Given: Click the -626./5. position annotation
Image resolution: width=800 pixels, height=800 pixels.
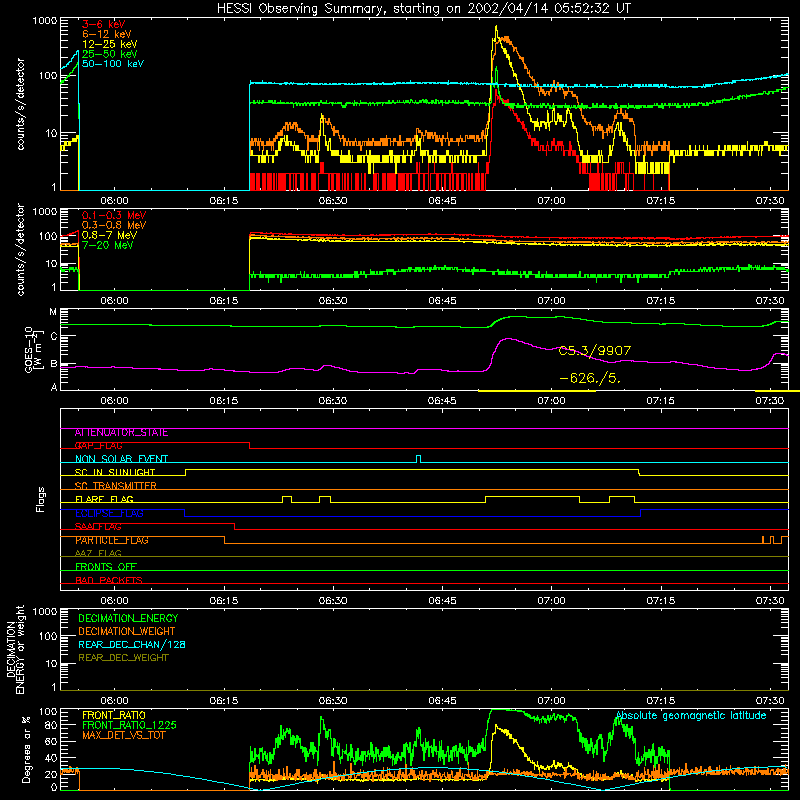Looking at the screenshot, I should pos(590,378).
